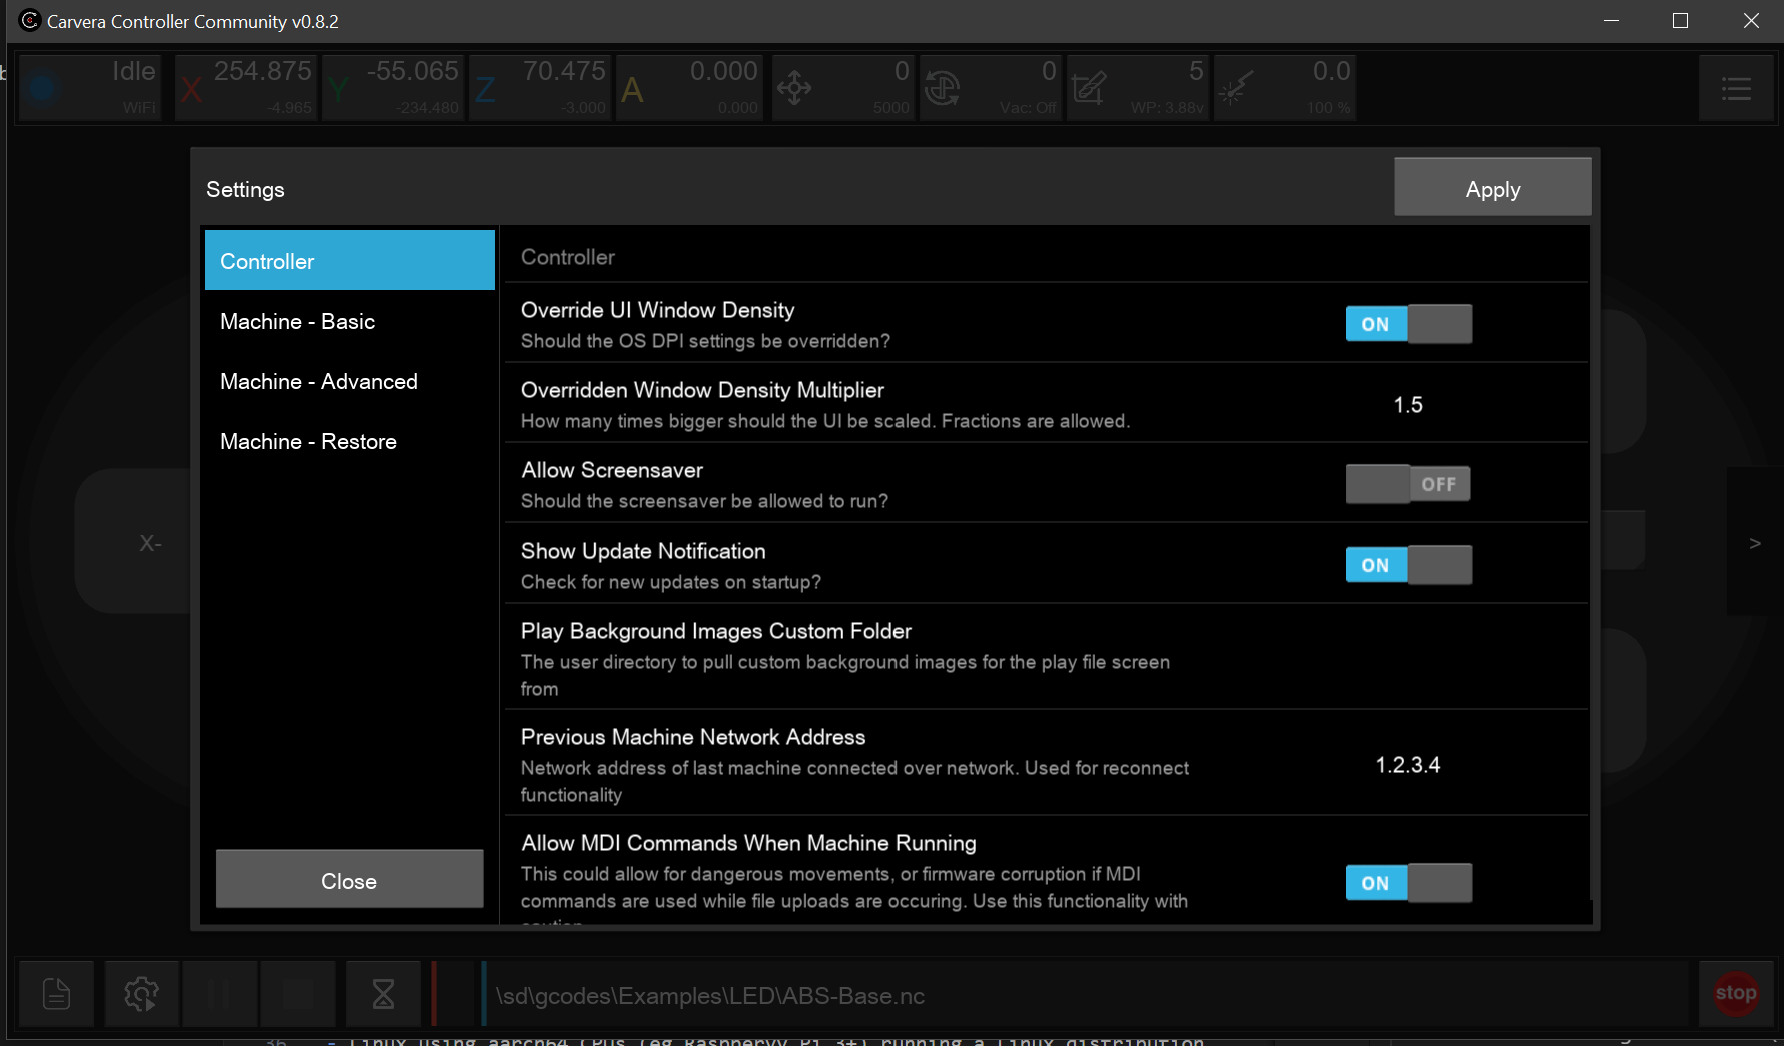
Task: Click the hourglass icon in bottom bar
Action: (383, 994)
